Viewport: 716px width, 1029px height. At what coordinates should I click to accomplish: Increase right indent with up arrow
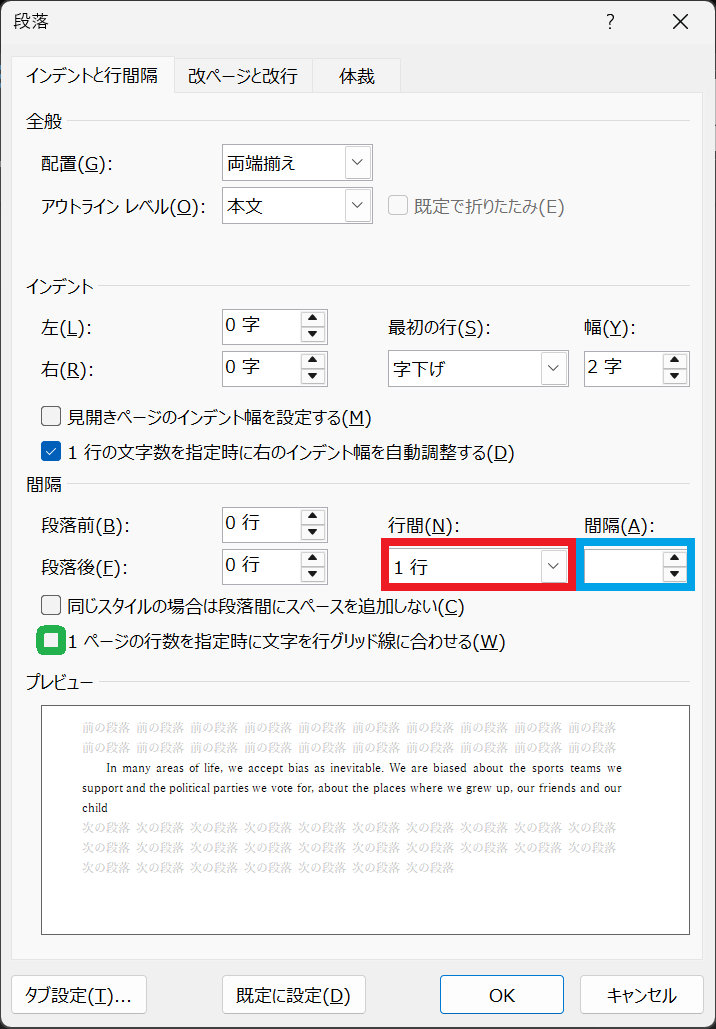(314, 361)
